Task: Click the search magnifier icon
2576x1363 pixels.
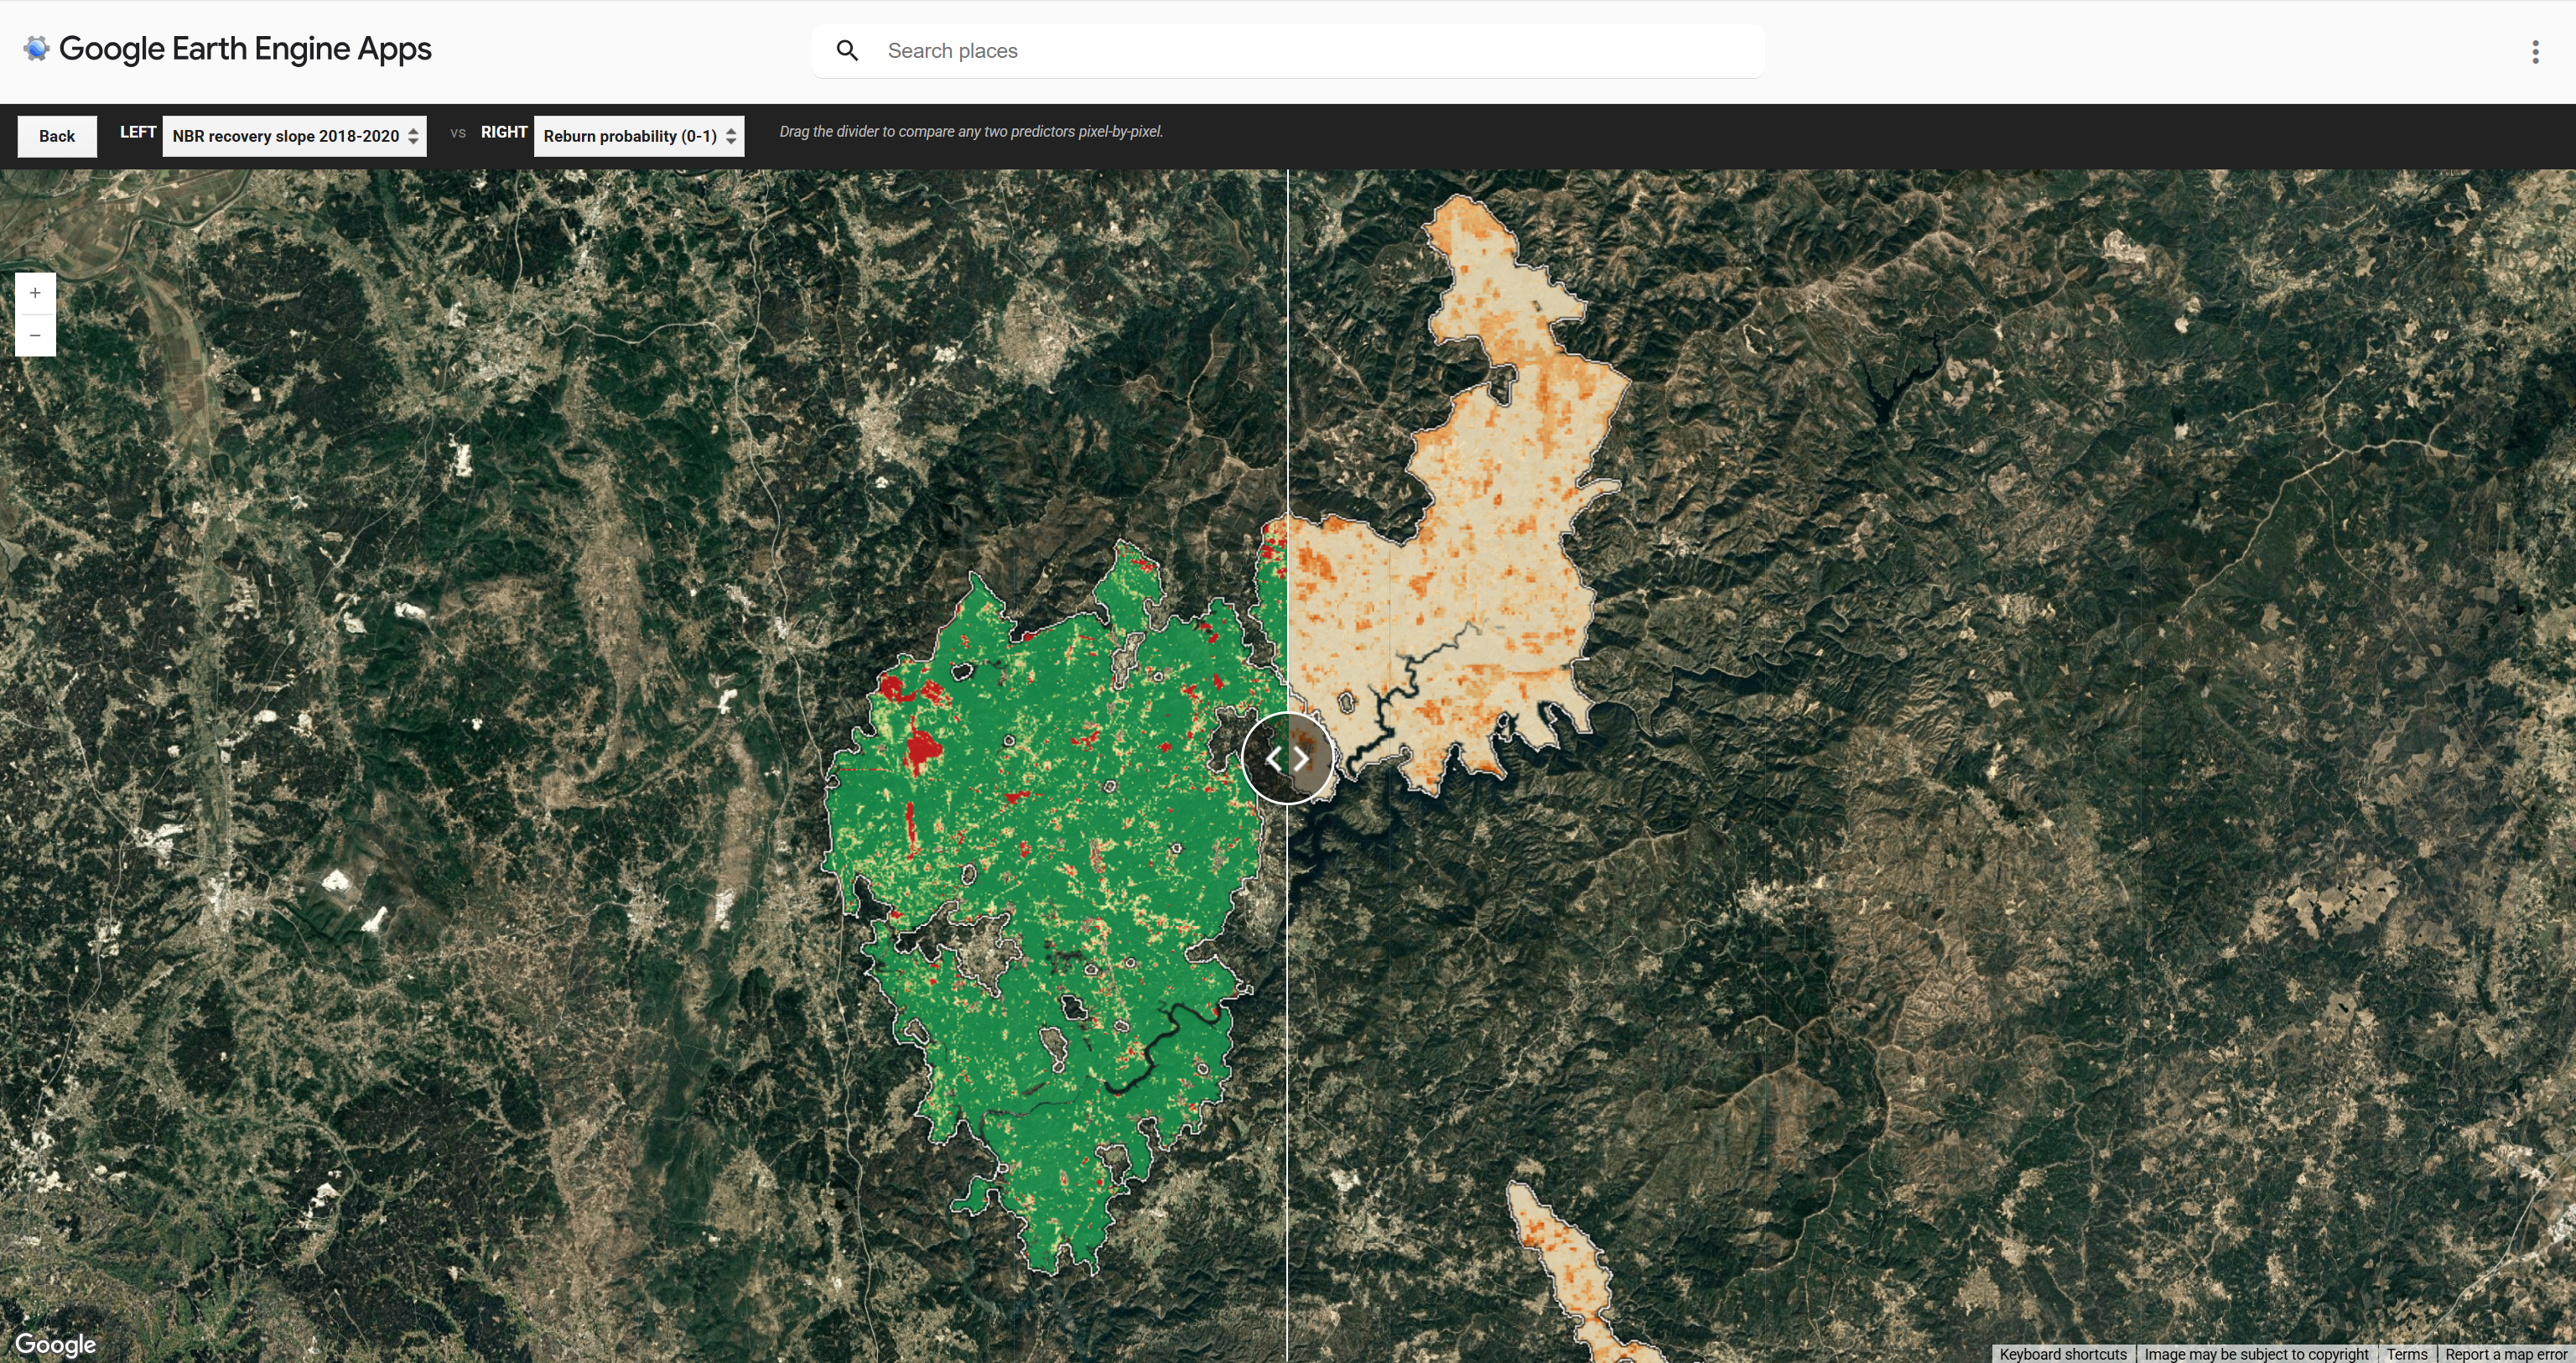Action: click(x=847, y=50)
